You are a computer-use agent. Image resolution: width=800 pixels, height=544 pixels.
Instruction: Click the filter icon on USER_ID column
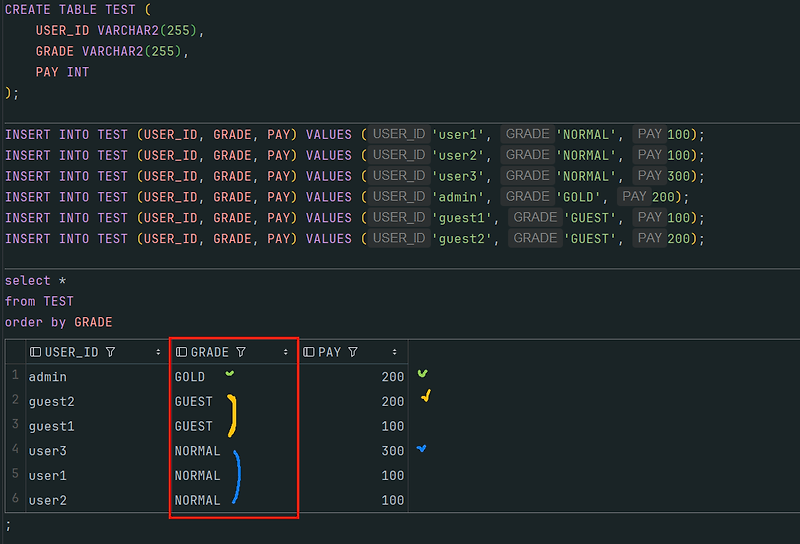110,352
